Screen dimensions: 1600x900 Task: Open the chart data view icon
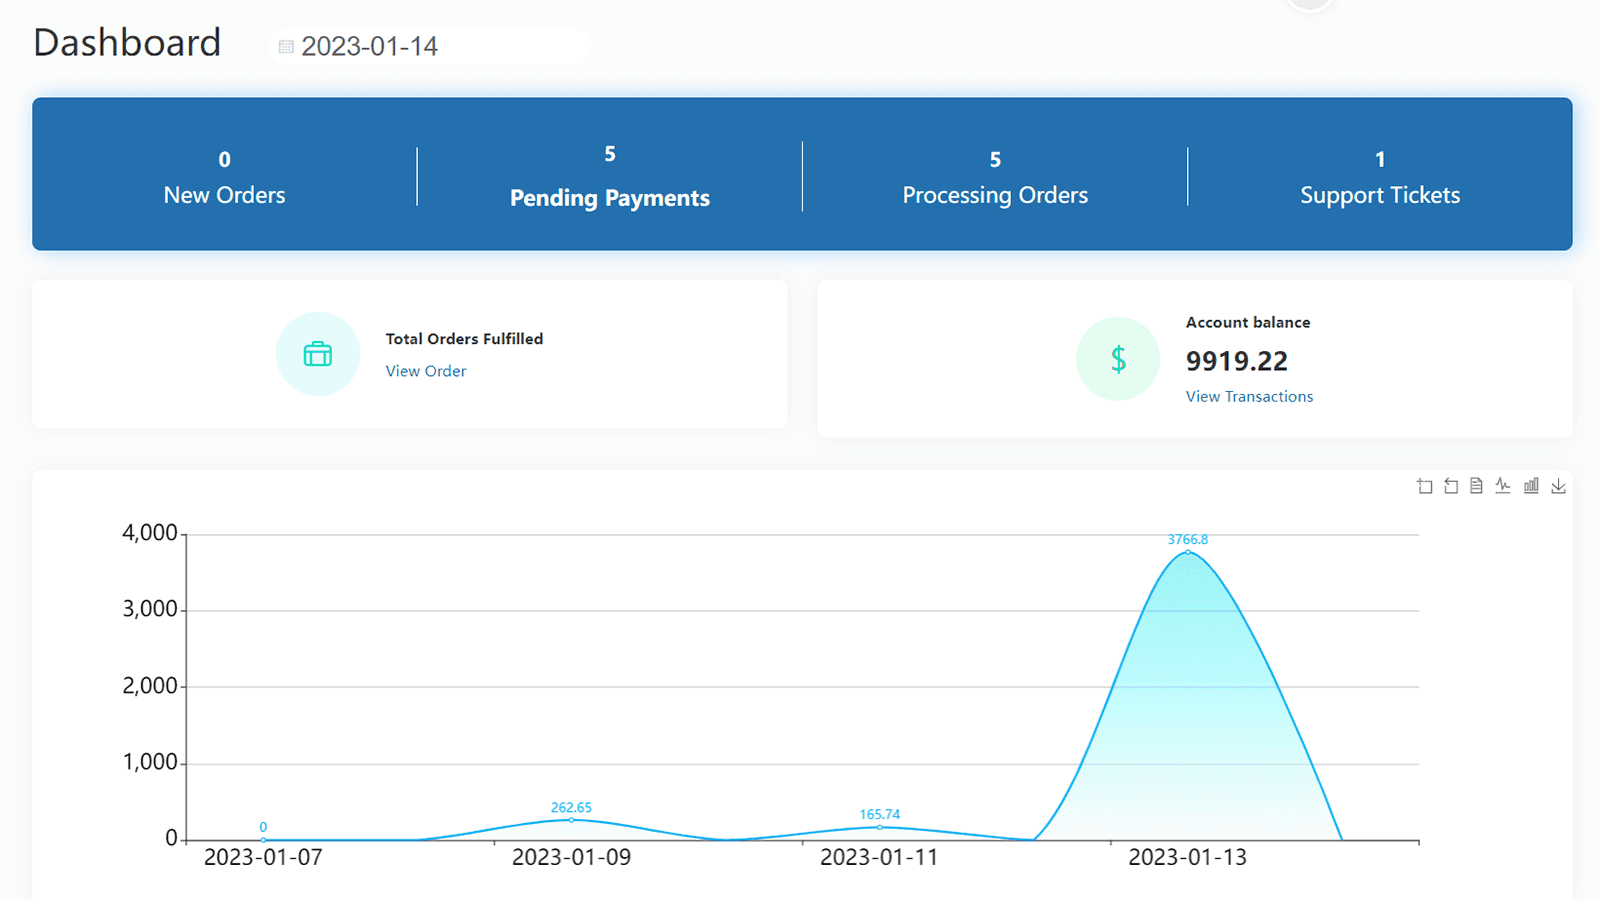pos(1476,486)
